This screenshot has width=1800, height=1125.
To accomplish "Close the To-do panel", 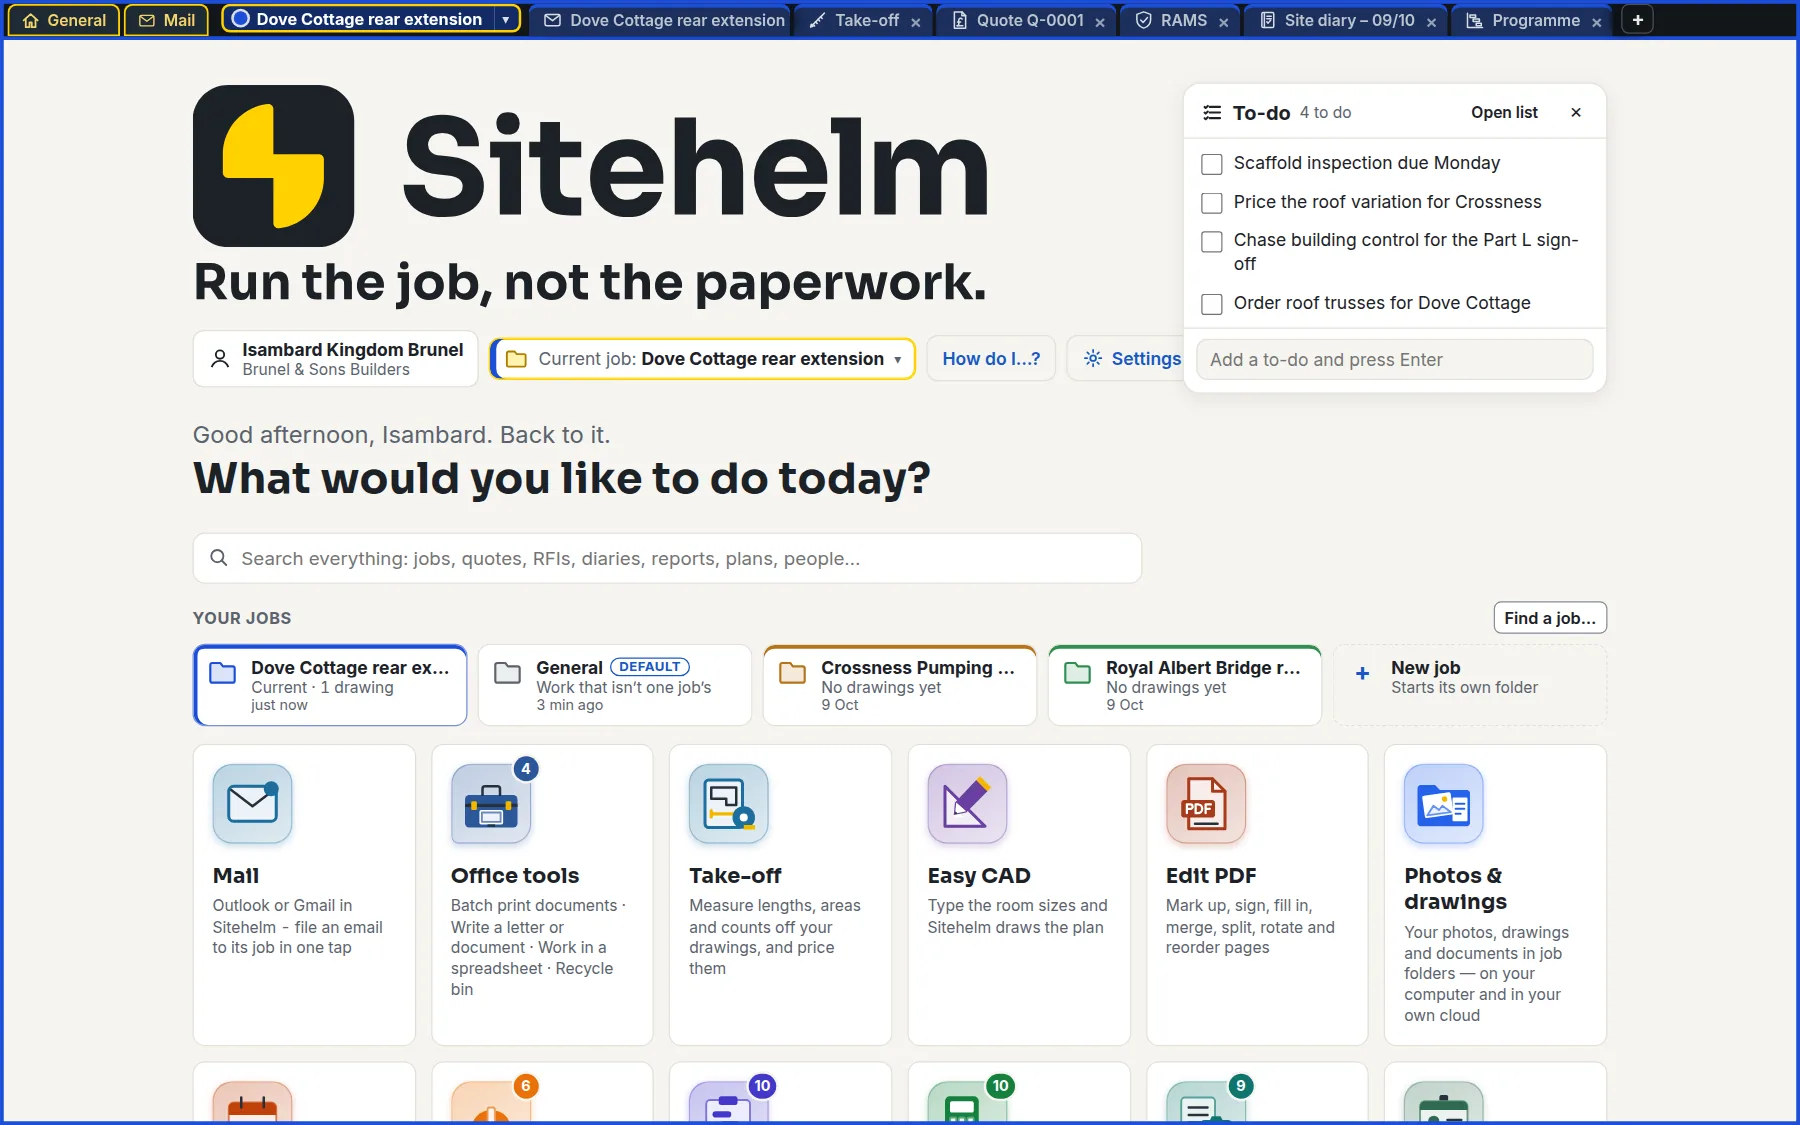I will [1576, 113].
